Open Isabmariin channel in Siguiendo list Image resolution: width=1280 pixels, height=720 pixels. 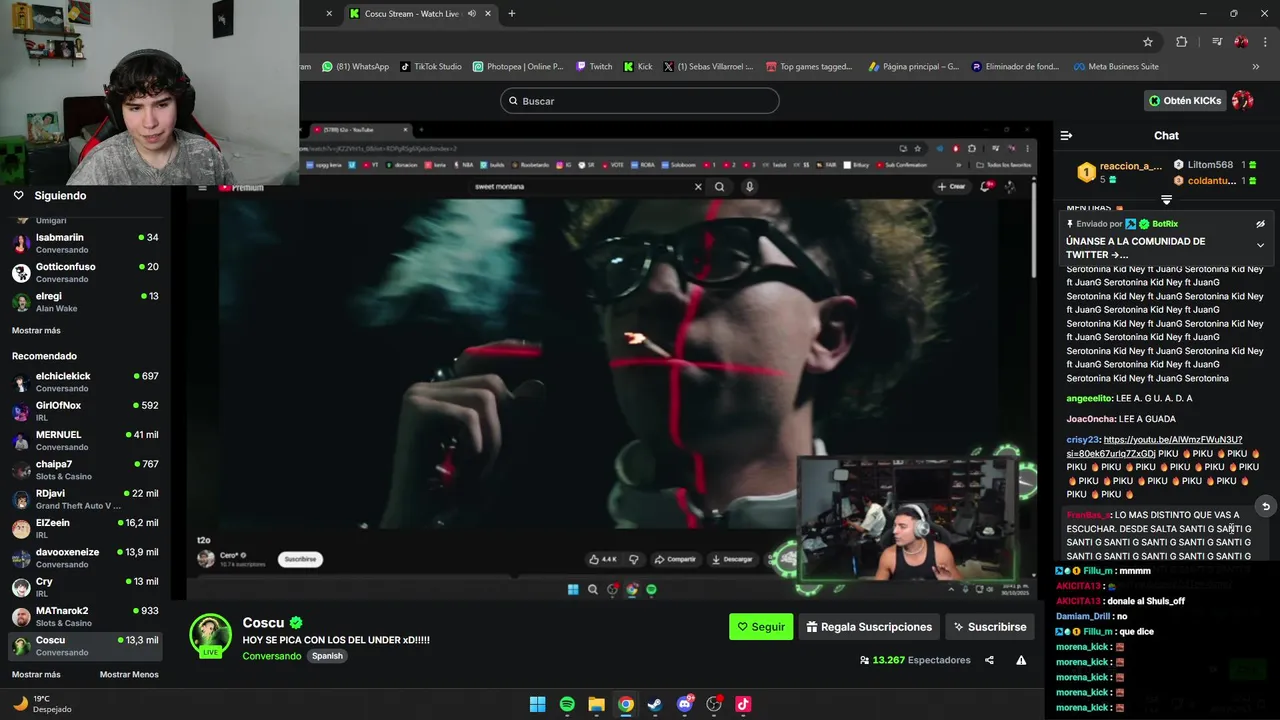pyautogui.click(x=85, y=243)
